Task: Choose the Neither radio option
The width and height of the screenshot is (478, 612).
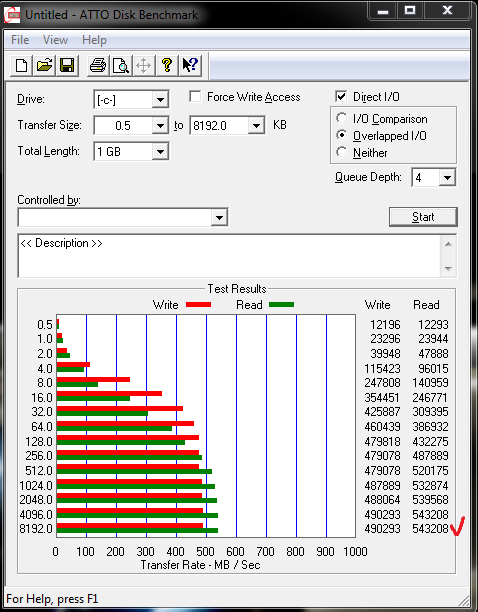Action: click(341, 152)
